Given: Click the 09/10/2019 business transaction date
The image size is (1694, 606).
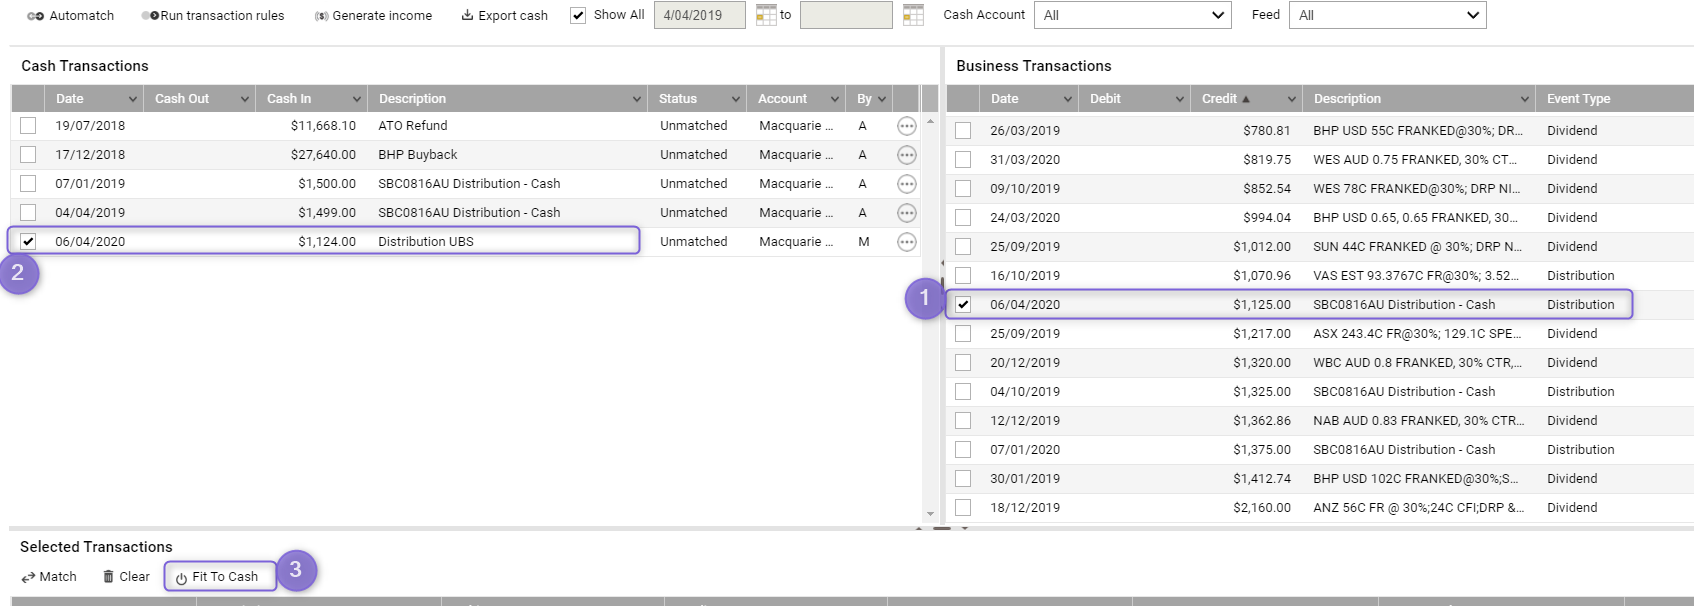Looking at the screenshot, I should tap(1025, 189).
